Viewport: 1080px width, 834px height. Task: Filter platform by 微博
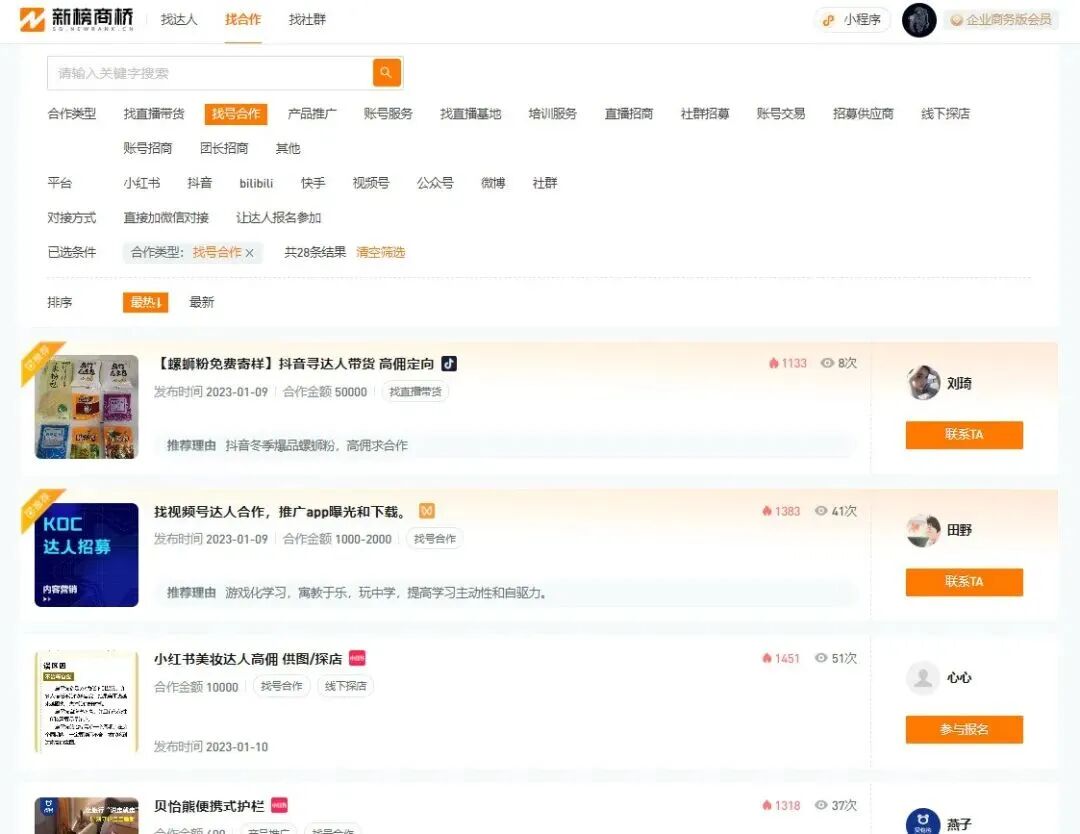[493, 183]
